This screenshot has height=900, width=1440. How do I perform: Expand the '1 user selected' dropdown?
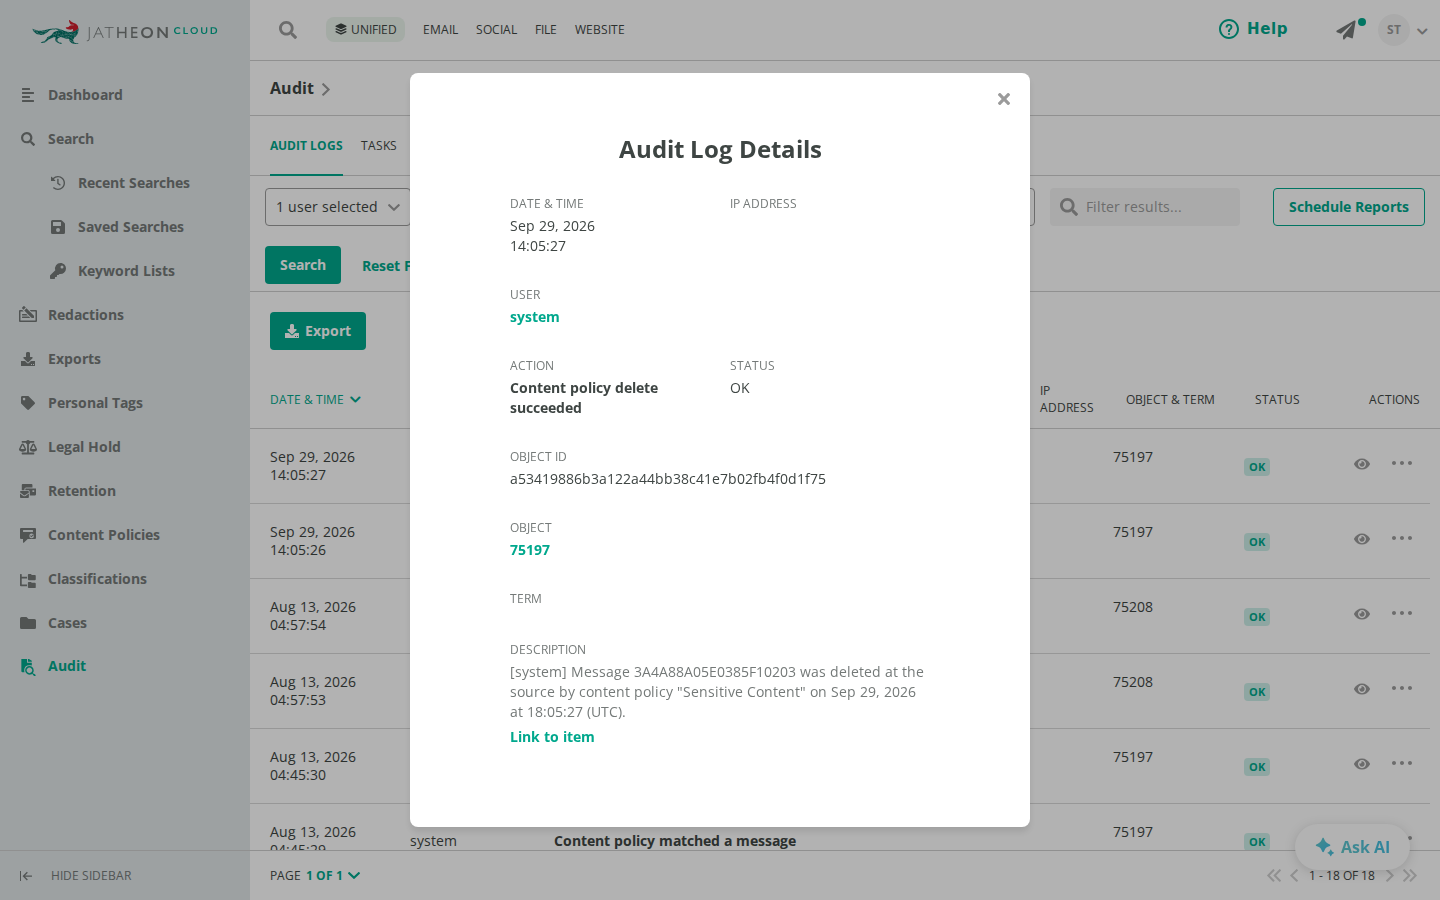(x=338, y=207)
